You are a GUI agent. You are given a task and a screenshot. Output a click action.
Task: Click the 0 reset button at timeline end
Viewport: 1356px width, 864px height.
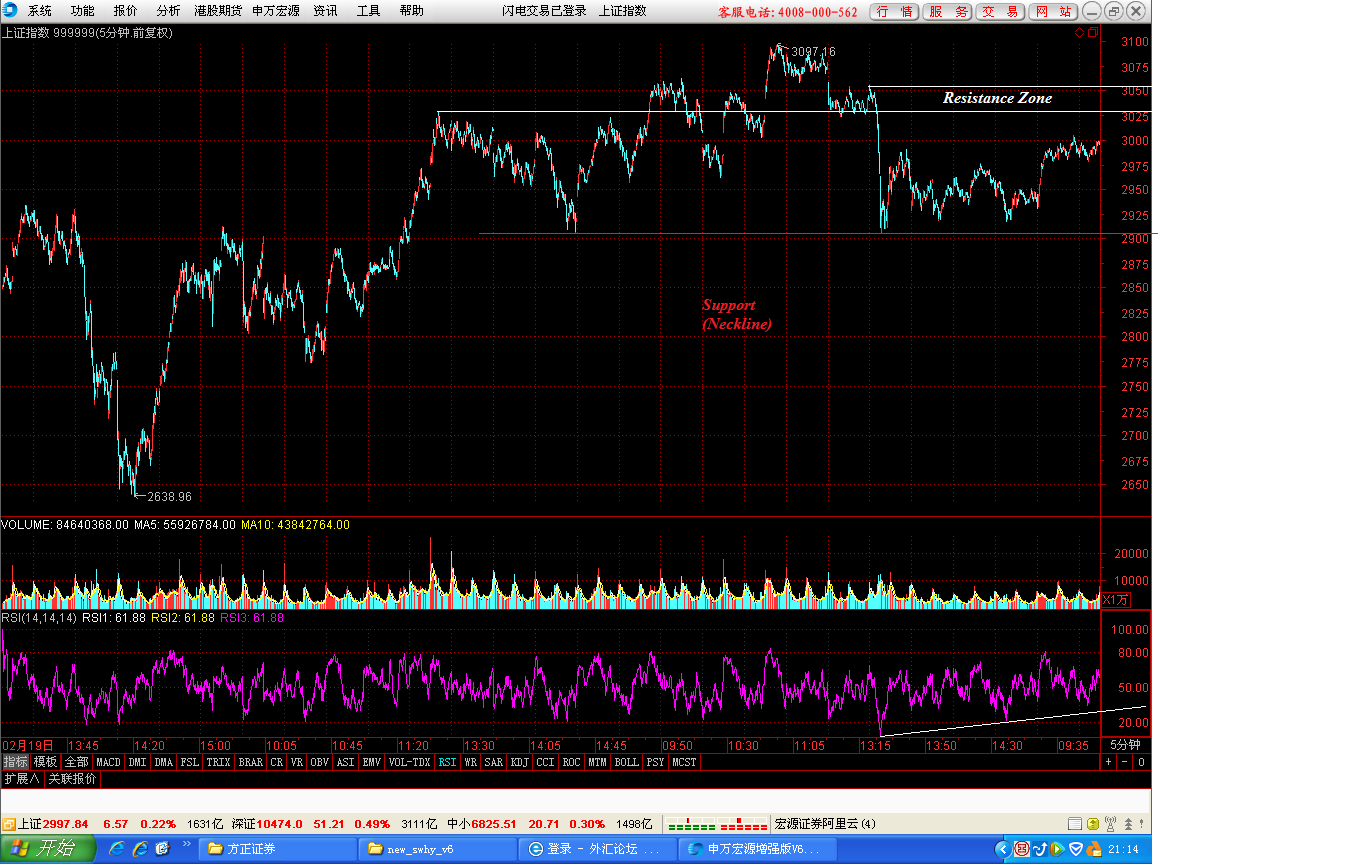[1141, 762]
